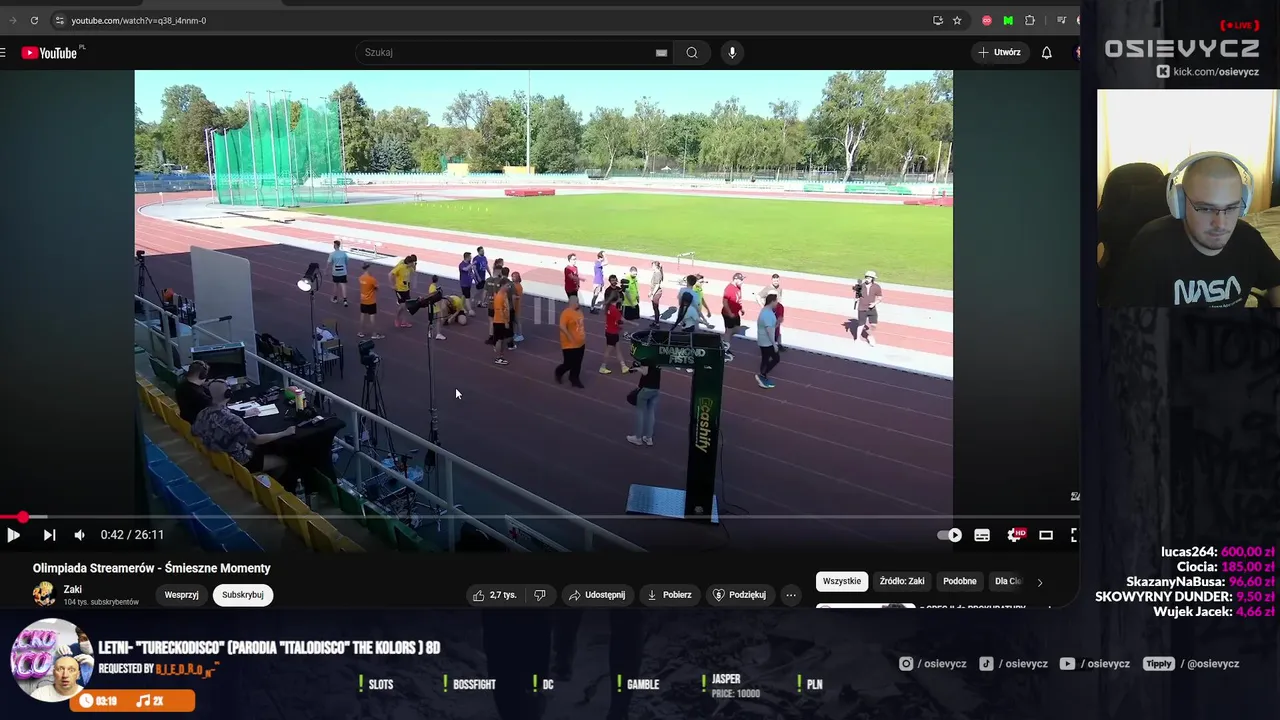Open YouTube notifications bell
This screenshot has width=1280, height=720.
coord(1047,52)
